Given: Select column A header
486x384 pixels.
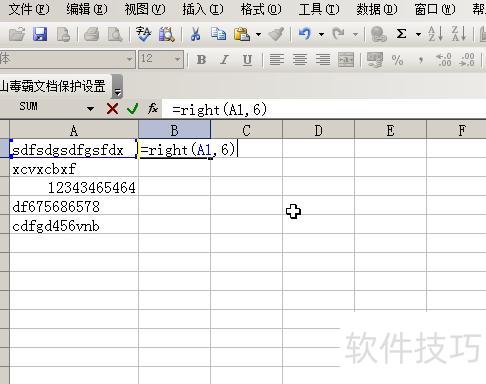Looking at the screenshot, I should tap(74, 130).
